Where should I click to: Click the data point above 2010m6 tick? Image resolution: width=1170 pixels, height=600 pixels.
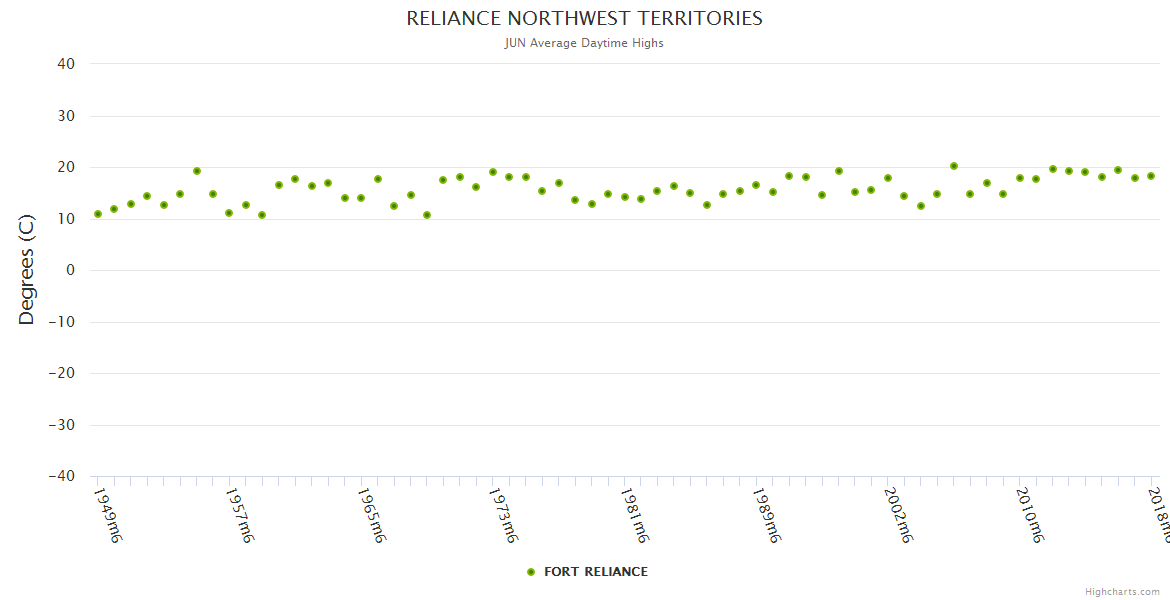[1020, 178]
